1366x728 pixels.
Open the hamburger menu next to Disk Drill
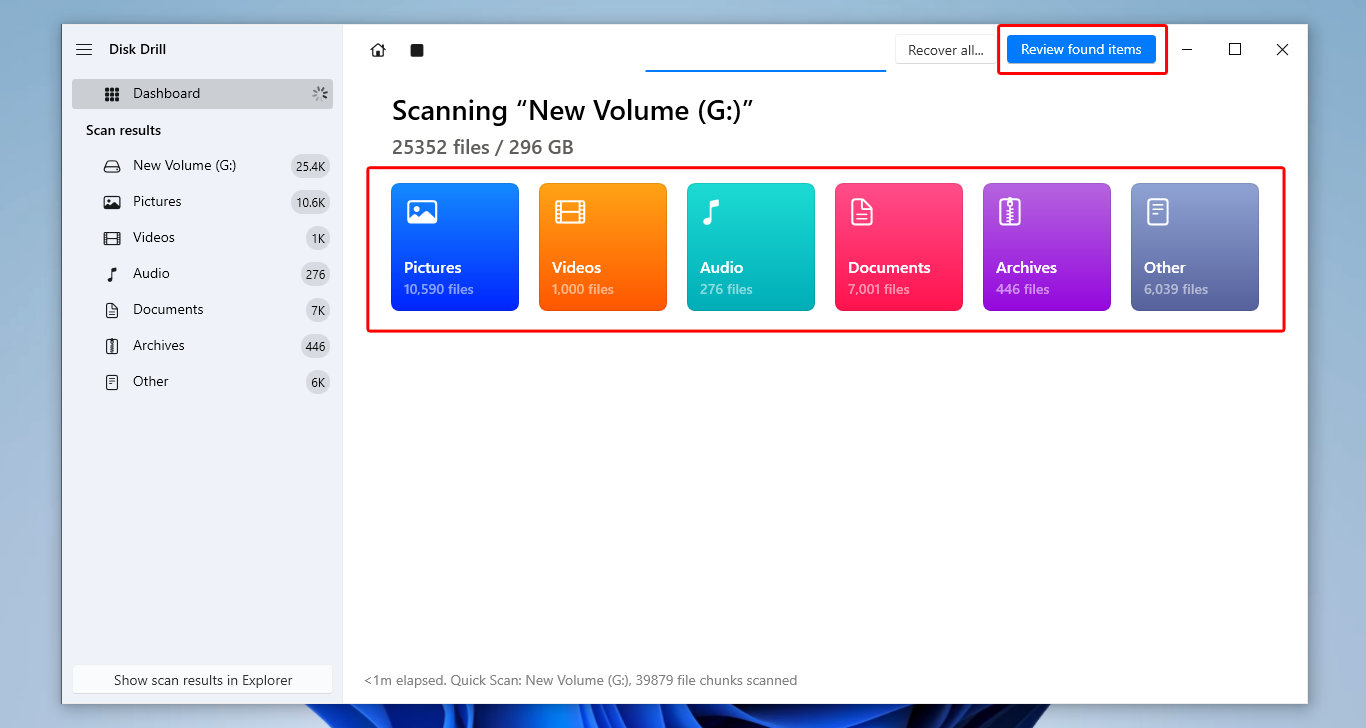point(84,50)
